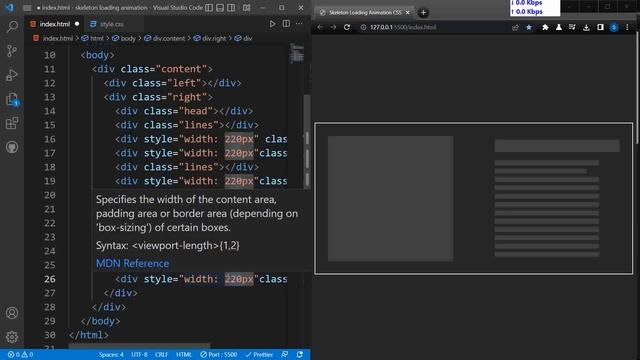This screenshot has height=360, width=640.
Task: Open the Extensions view
Action: click(12, 123)
